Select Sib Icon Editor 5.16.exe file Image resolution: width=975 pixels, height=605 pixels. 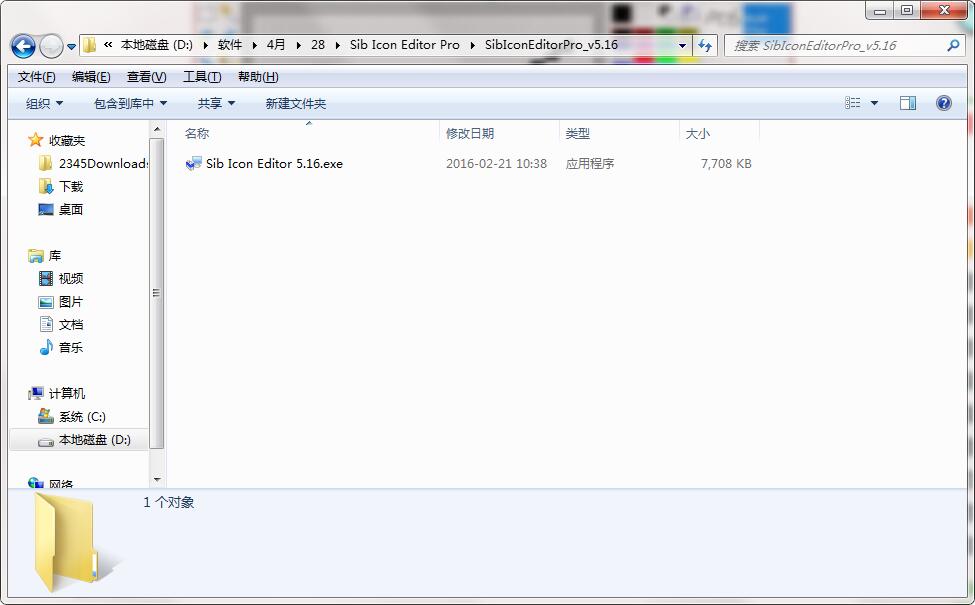274,164
